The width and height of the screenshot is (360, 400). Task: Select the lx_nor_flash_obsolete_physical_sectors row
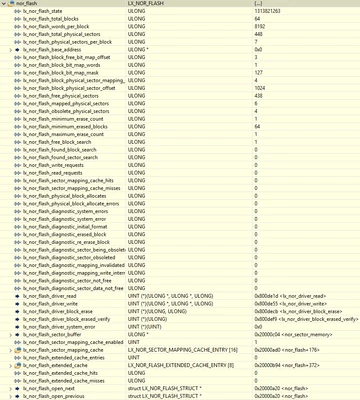(180, 111)
